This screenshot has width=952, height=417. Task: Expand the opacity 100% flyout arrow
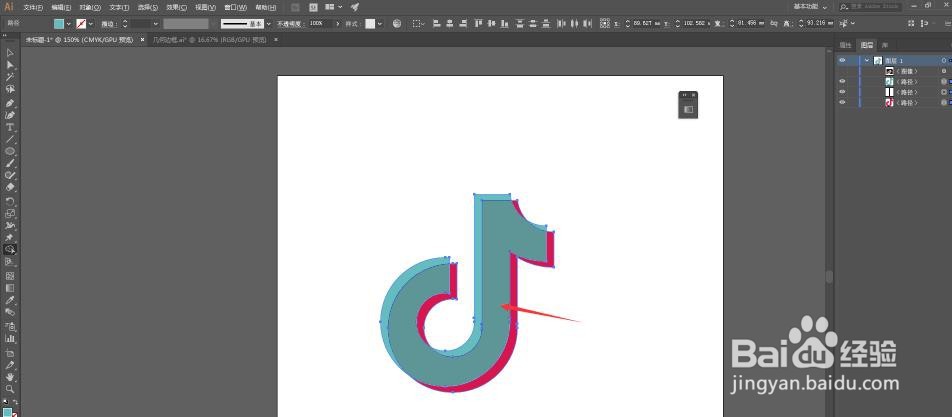tap(338, 24)
